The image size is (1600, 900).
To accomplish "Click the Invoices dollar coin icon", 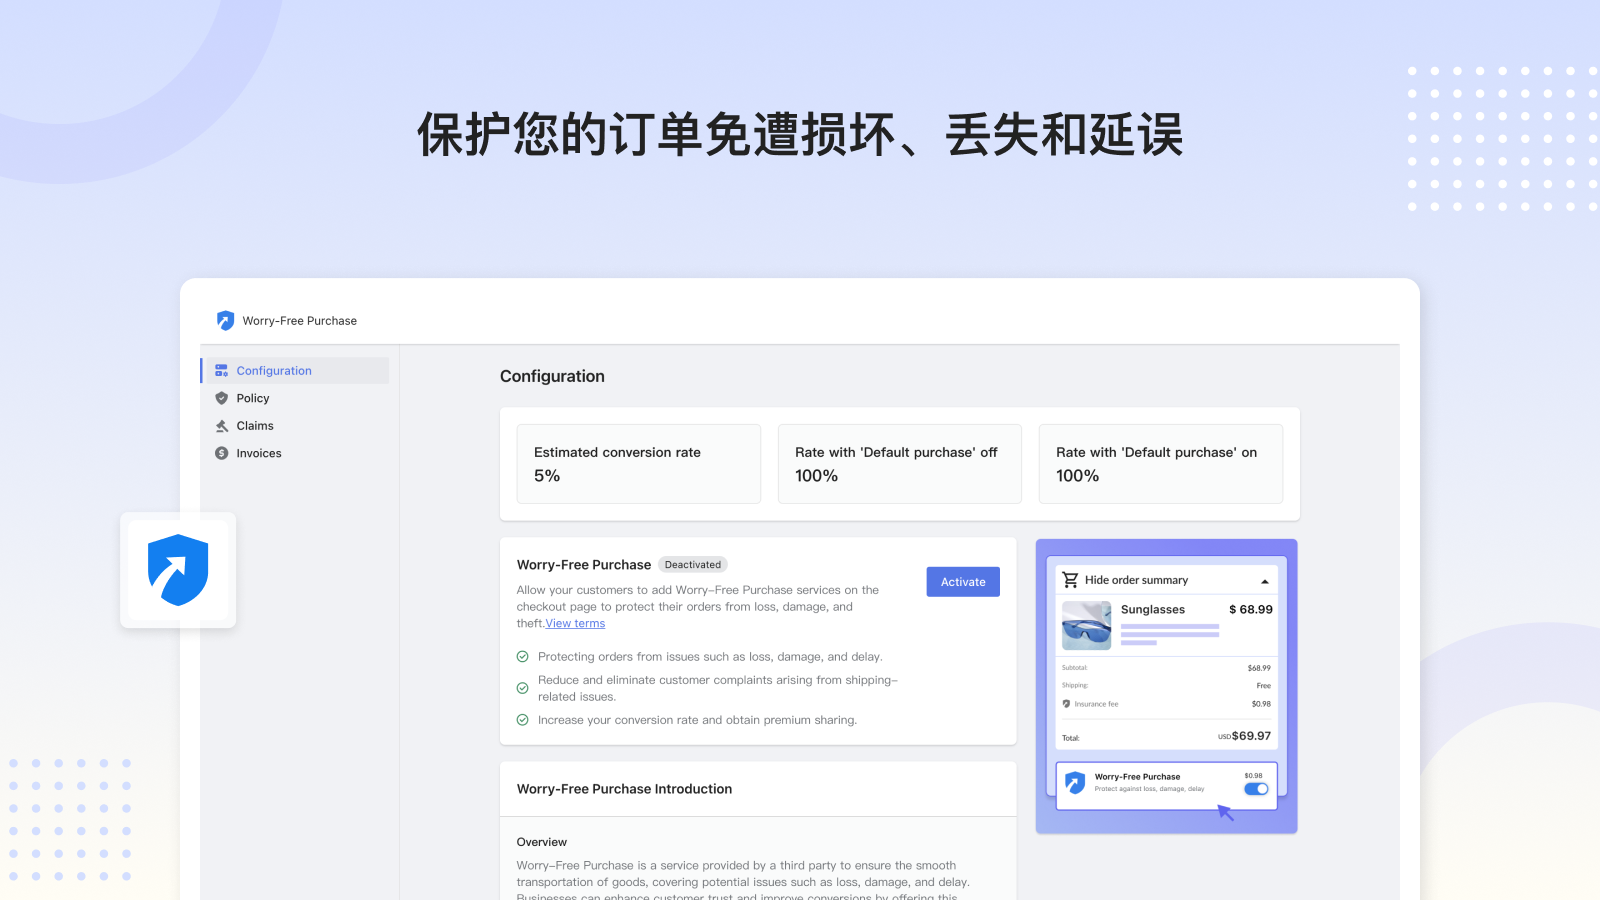I will tap(221, 453).
